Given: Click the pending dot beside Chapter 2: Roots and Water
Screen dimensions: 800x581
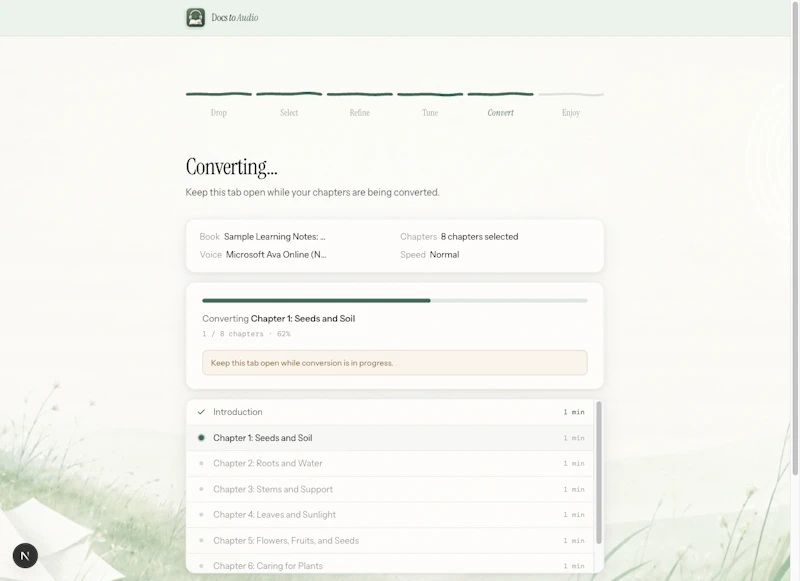Looking at the screenshot, I should click(201, 463).
